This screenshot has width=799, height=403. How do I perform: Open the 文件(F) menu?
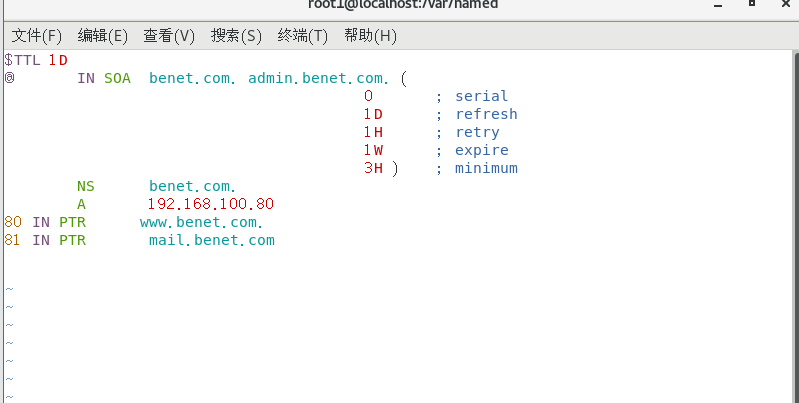37,36
